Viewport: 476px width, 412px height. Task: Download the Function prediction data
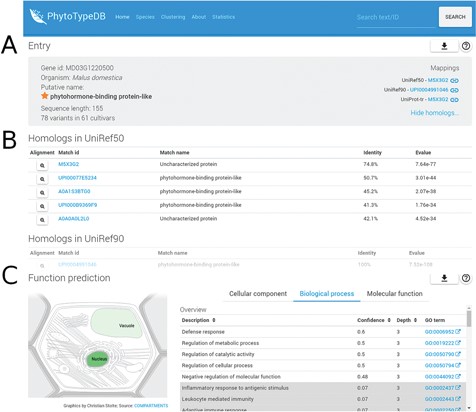point(444,278)
